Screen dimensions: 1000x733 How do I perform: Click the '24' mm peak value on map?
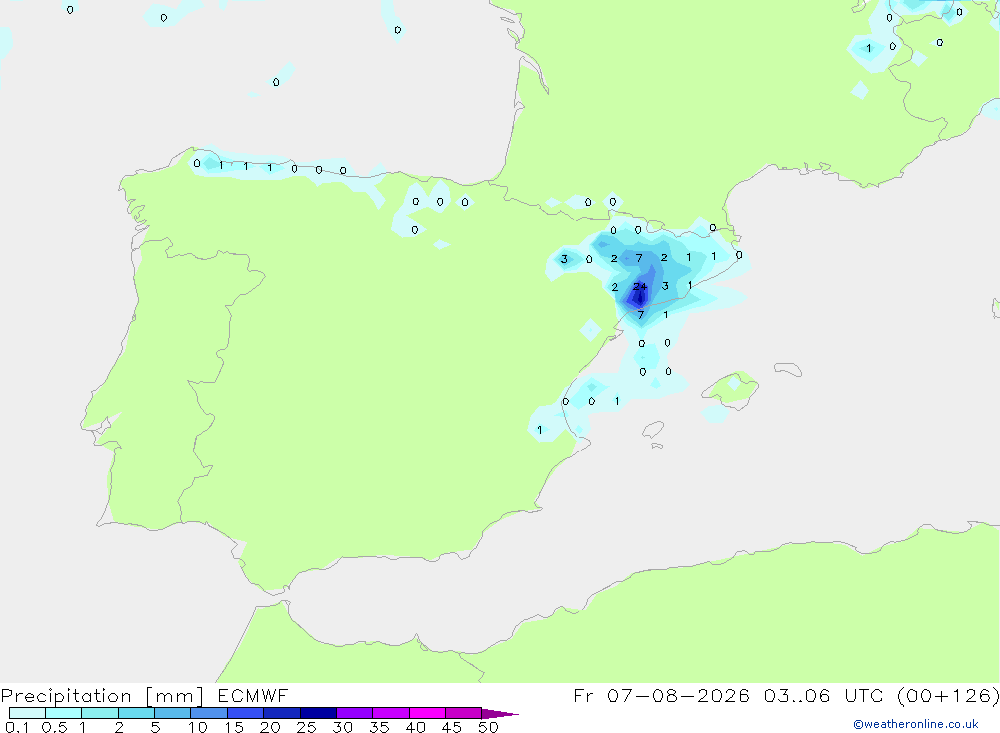tap(640, 286)
